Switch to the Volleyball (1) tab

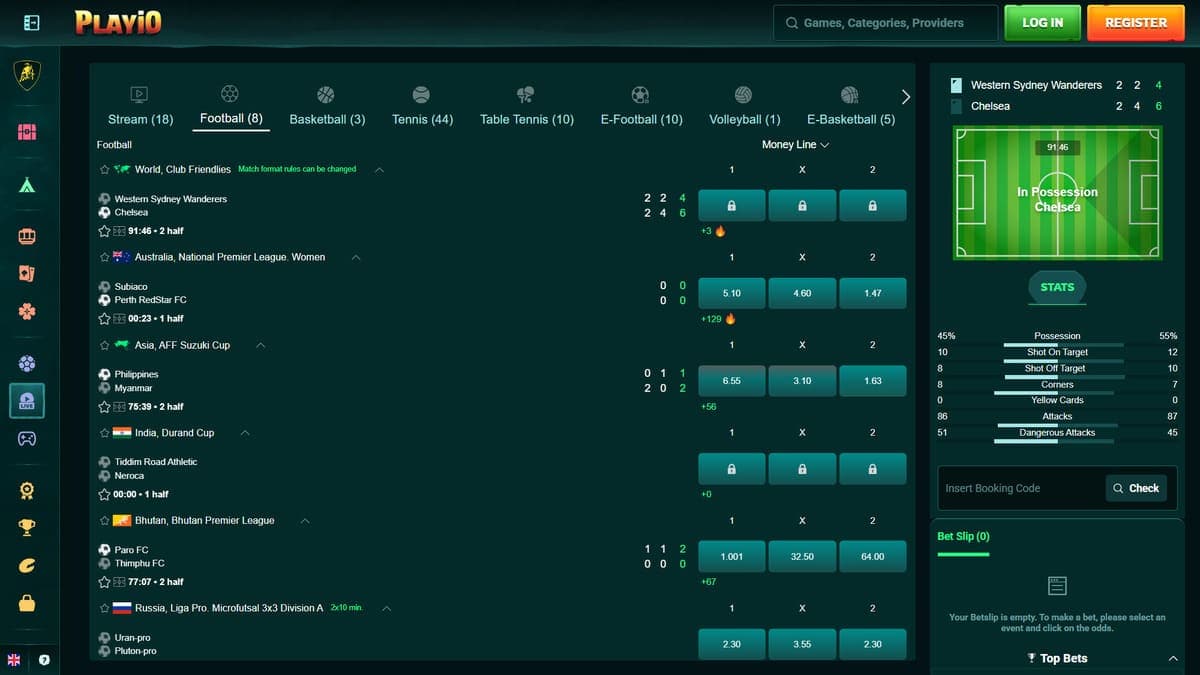point(744,108)
